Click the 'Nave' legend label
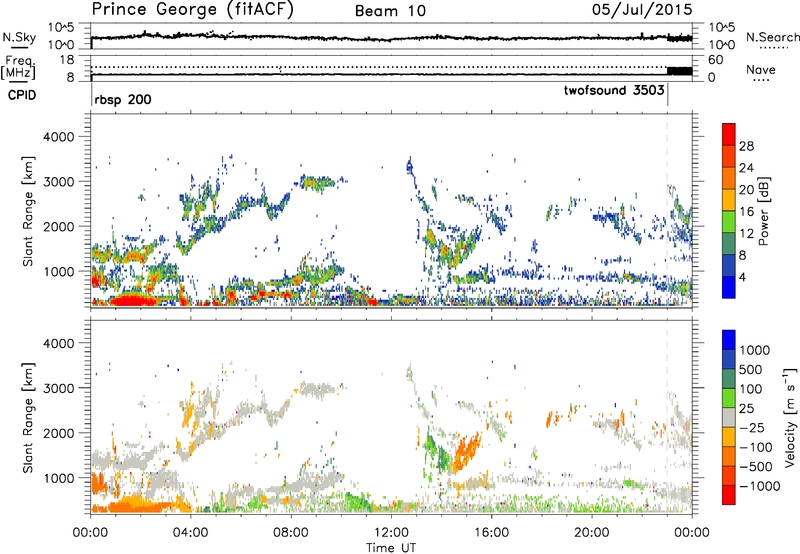The height and width of the screenshot is (554, 800). click(761, 69)
